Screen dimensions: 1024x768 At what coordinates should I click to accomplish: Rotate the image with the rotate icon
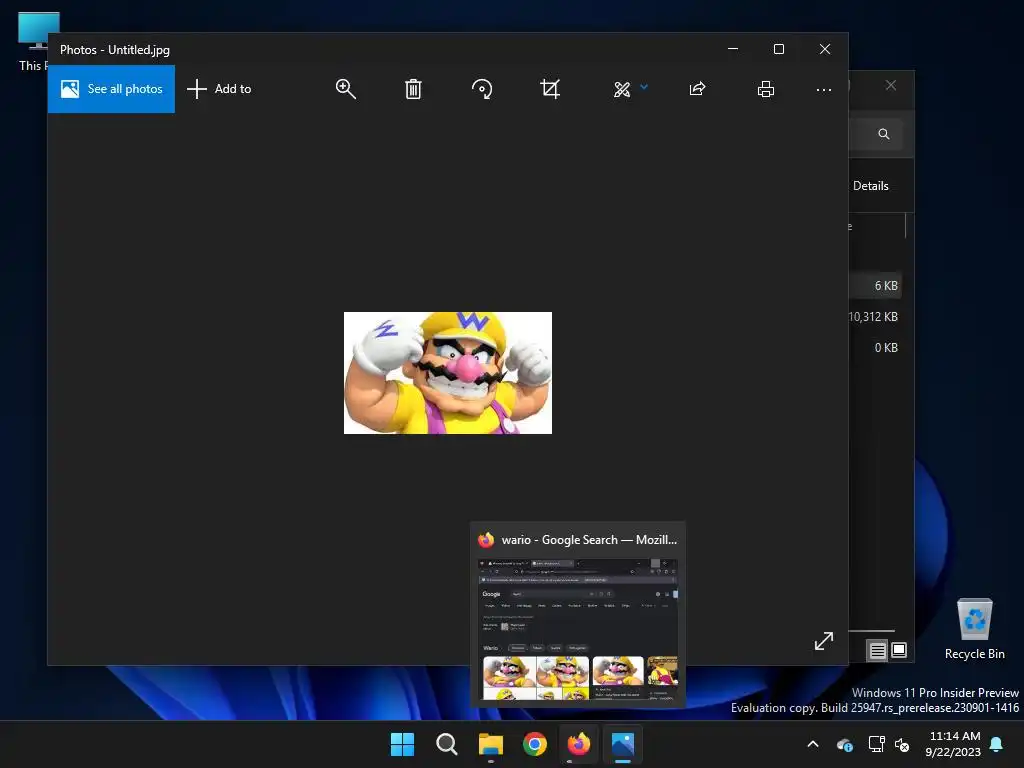tap(482, 89)
